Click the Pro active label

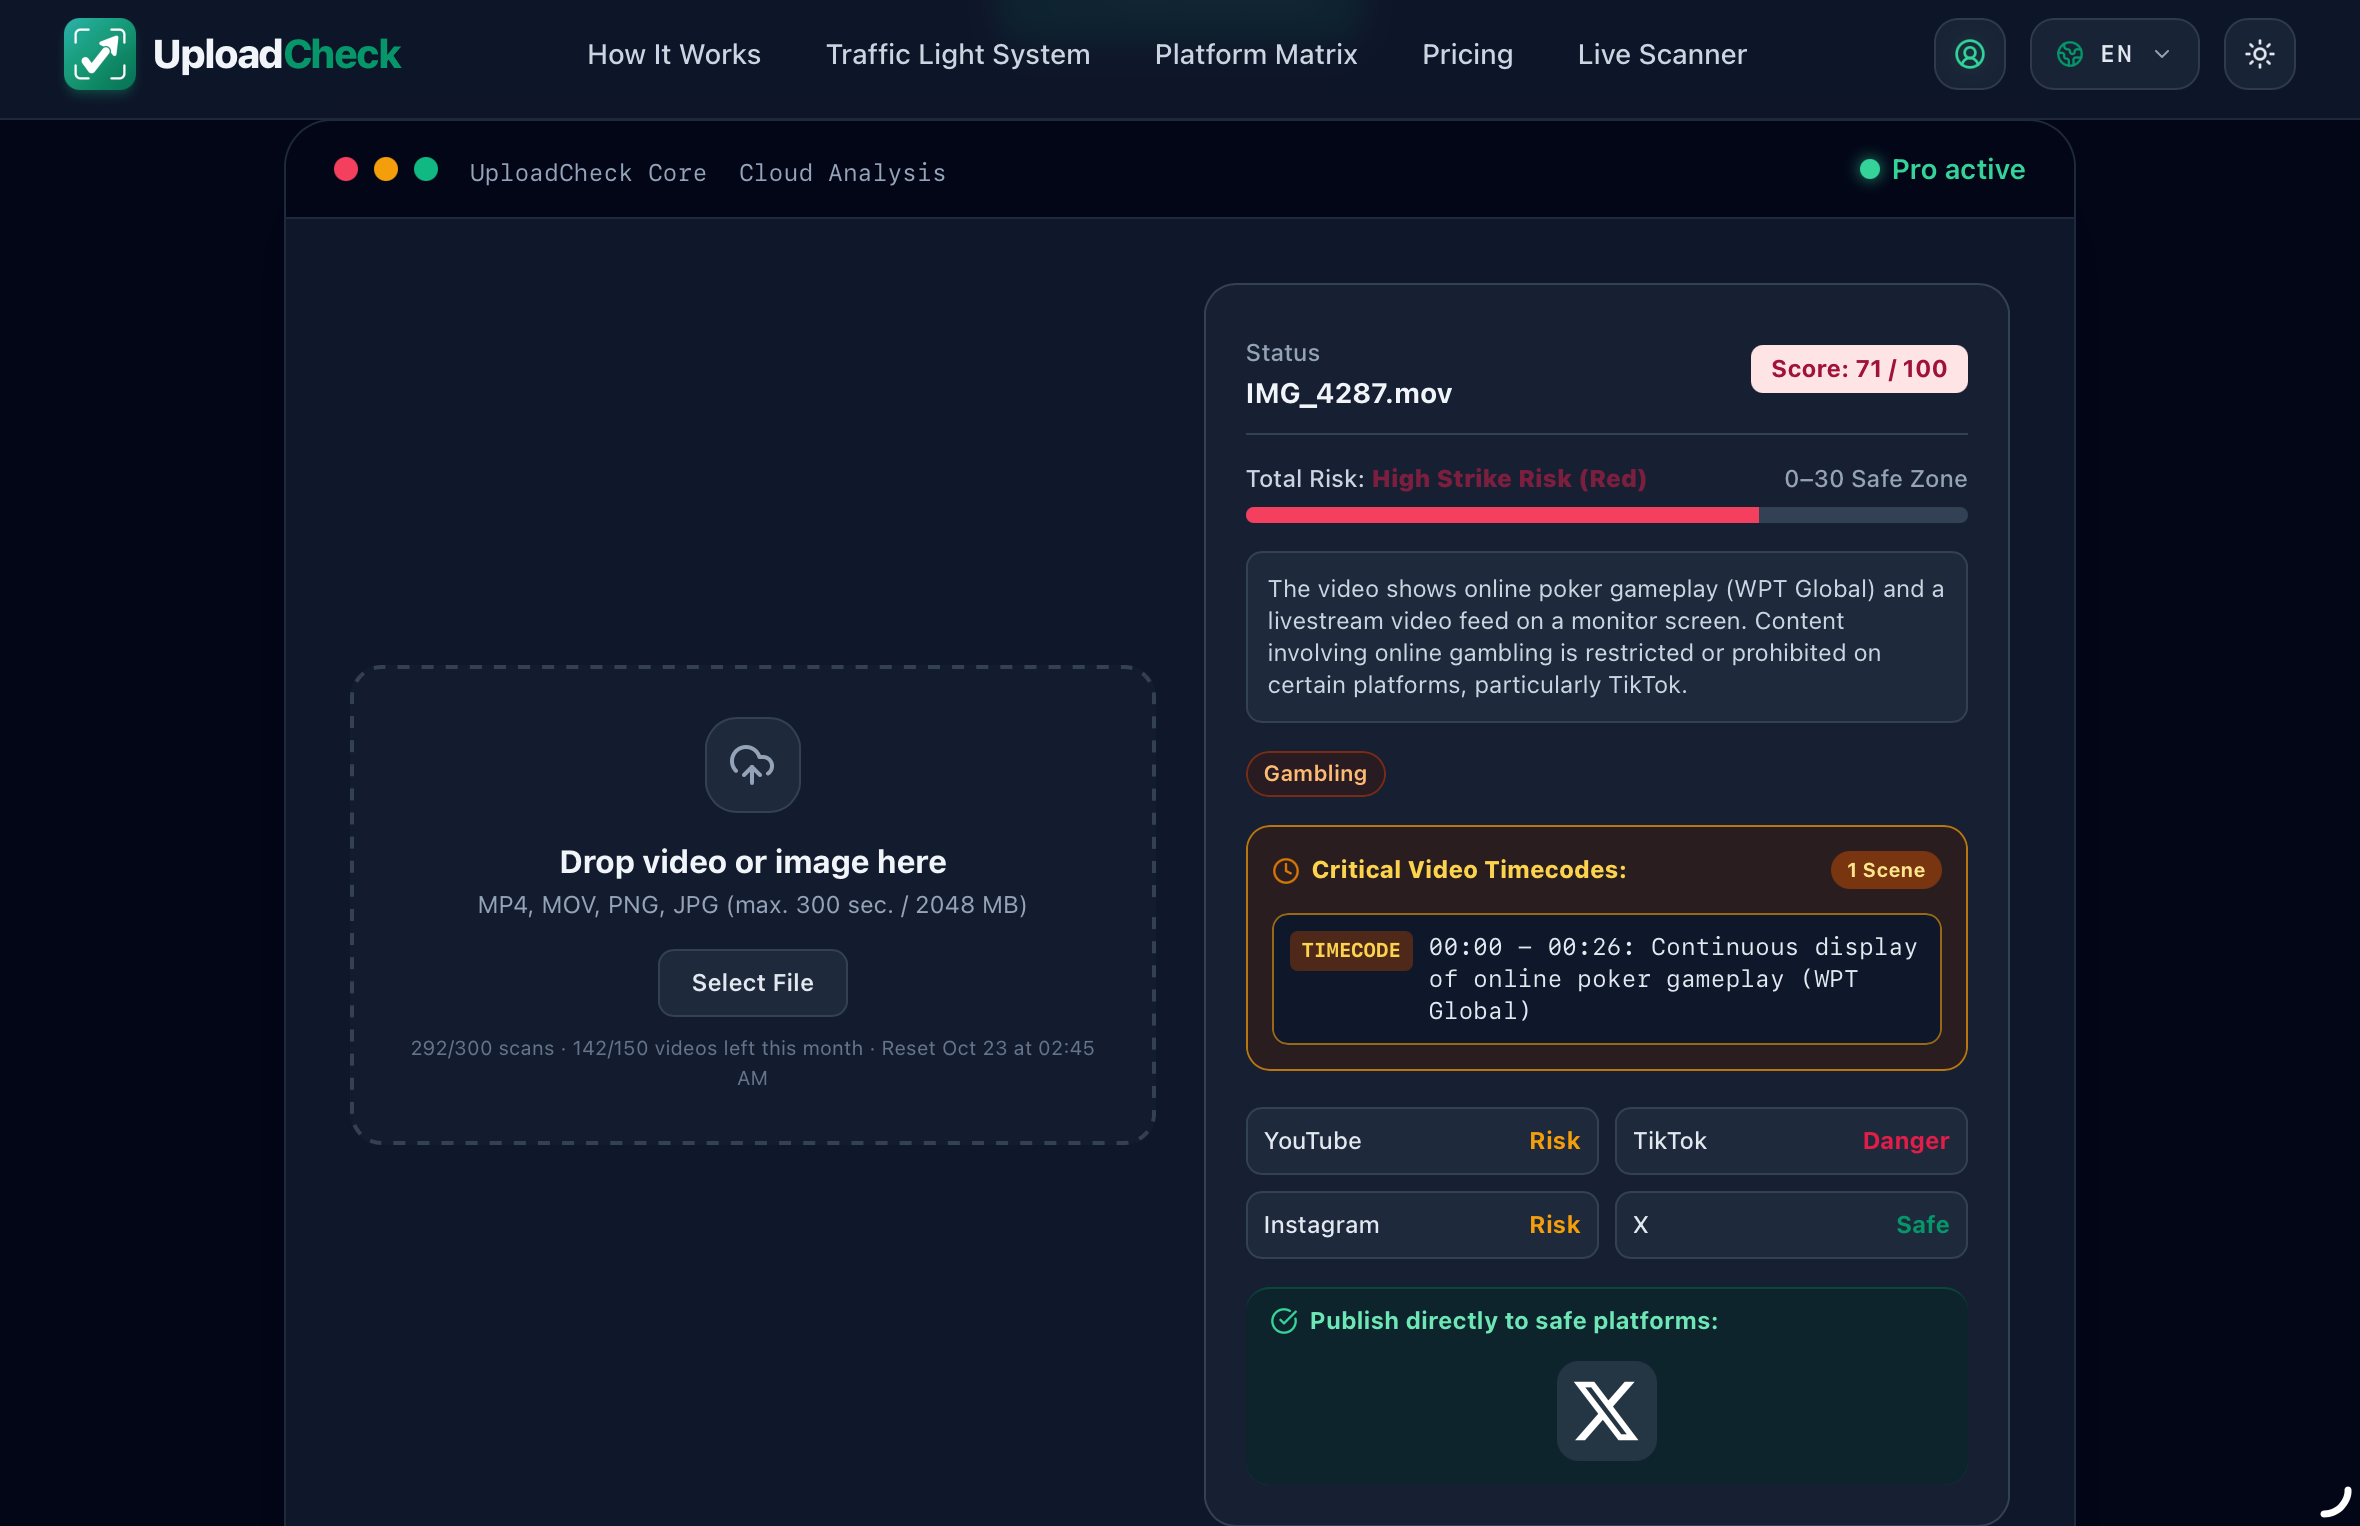1958,170
